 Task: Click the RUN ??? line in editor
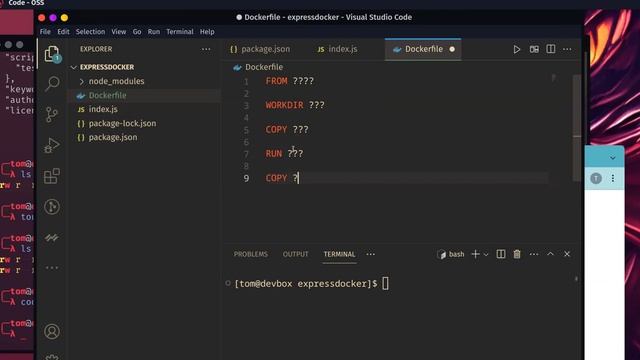coord(284,154)
